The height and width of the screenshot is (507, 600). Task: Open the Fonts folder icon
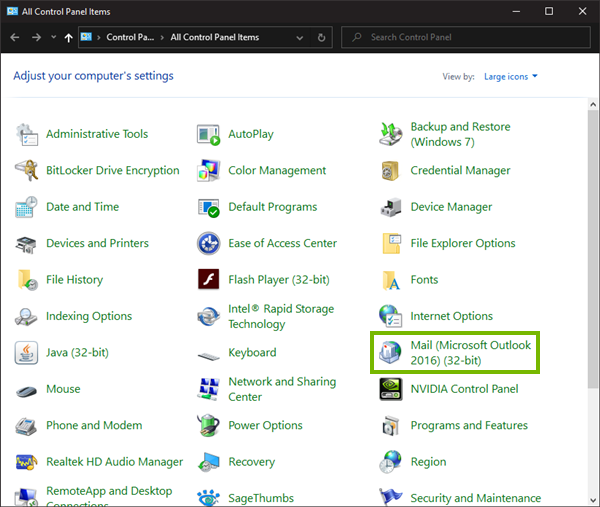pos(391,280)
